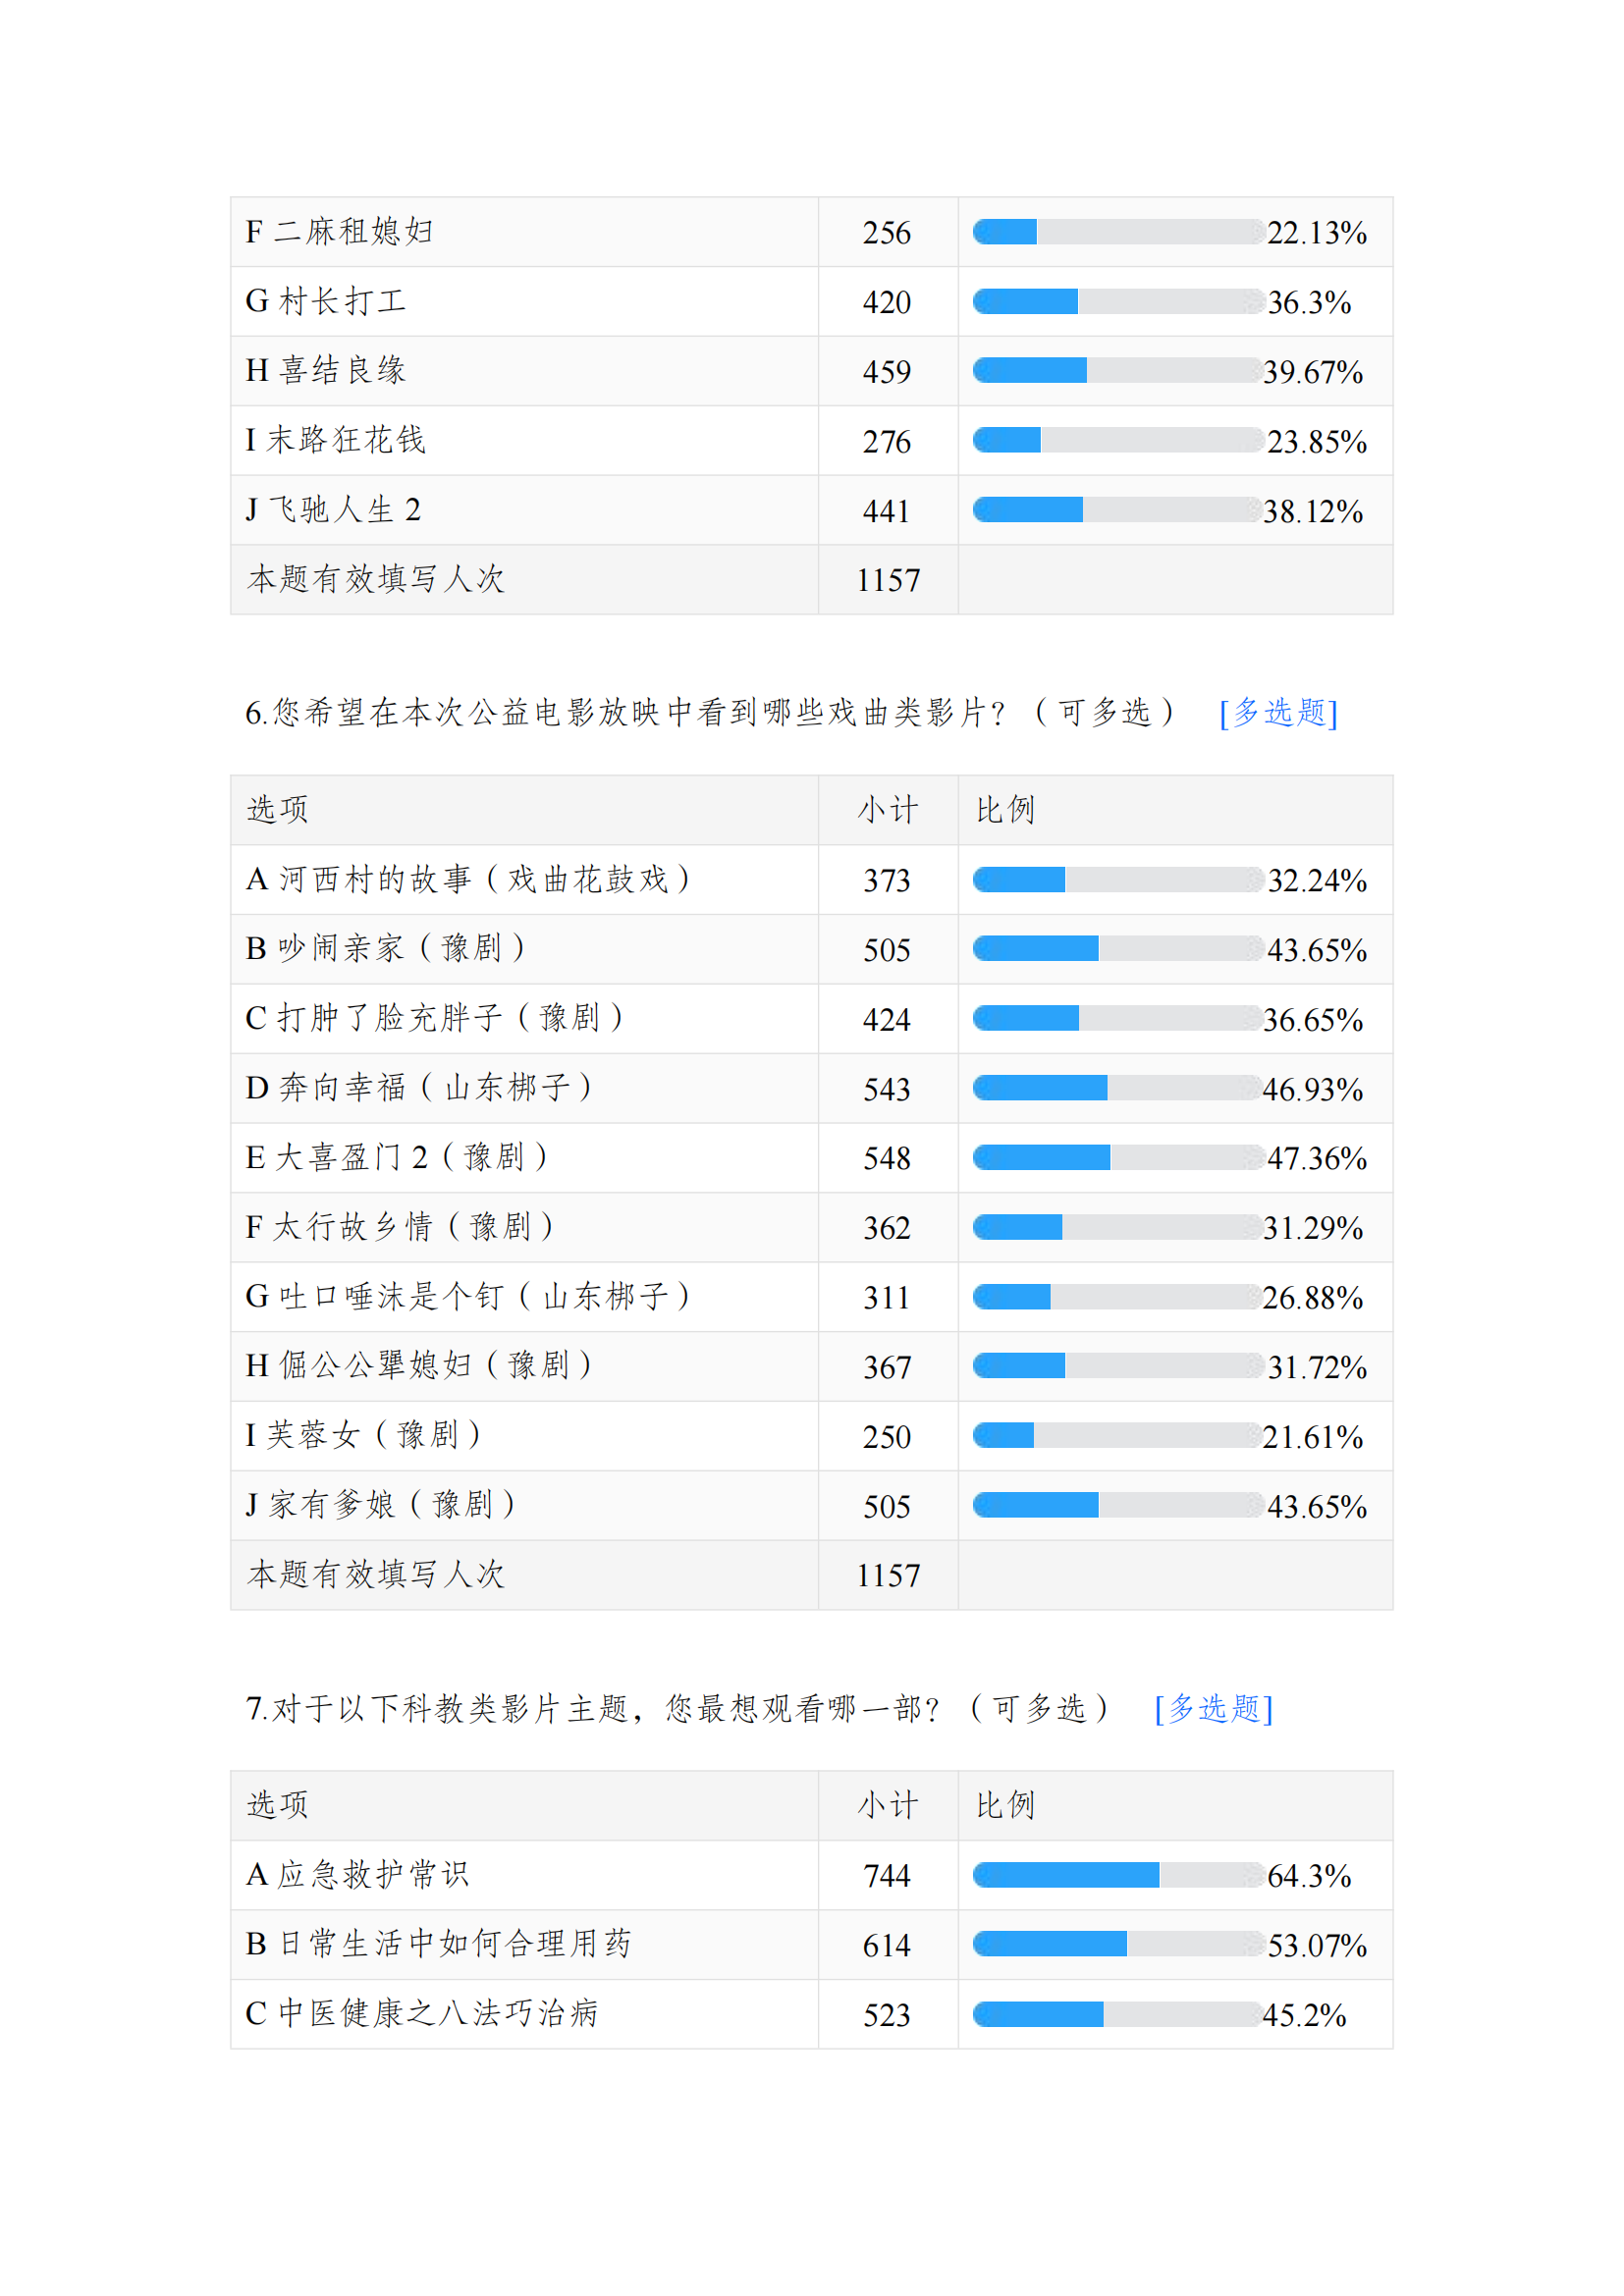Click question 7 title about 科教类影片
The width and height of the screenshot is (1624, 2296).
click(676, 1708)
